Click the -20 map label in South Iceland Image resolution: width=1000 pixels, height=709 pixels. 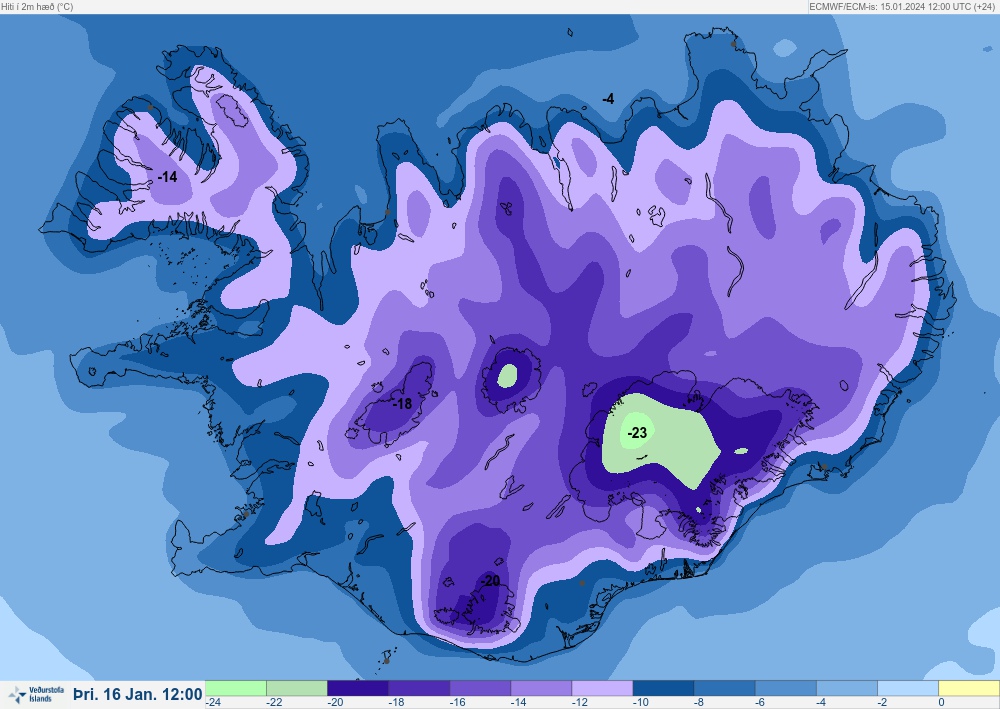click(490, 581)
